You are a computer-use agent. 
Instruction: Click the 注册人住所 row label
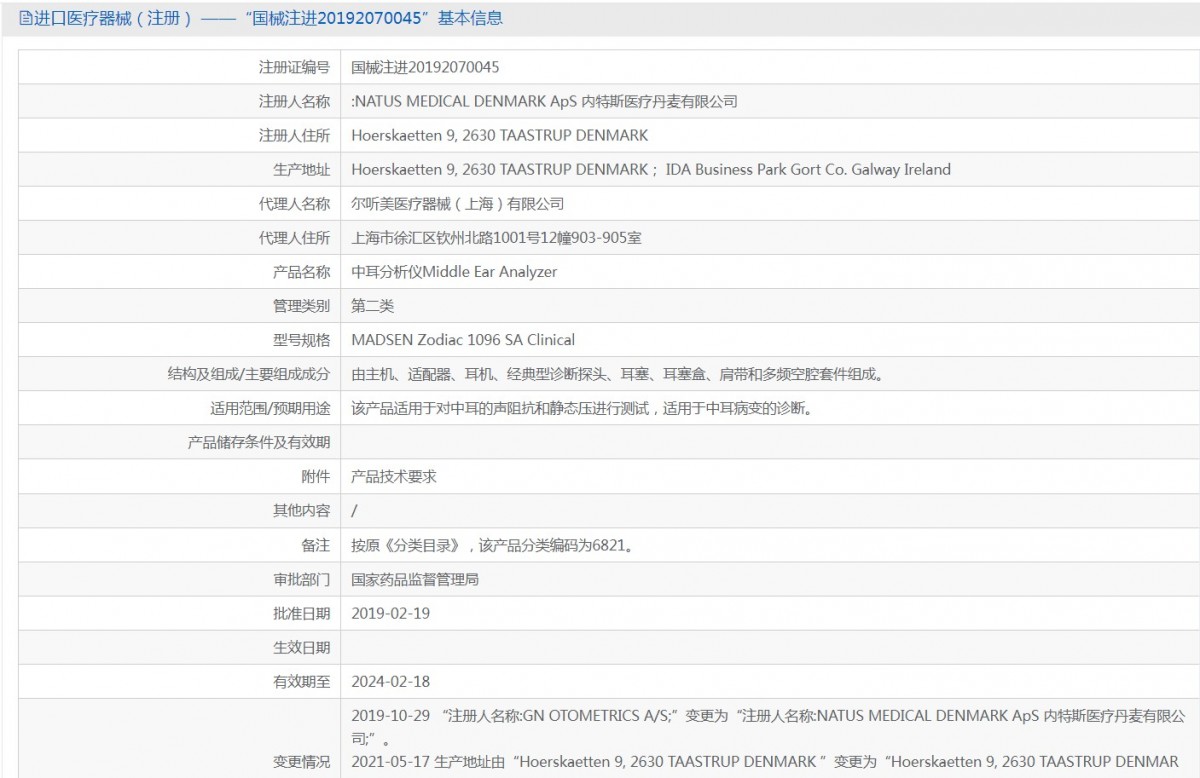(294, 135)
